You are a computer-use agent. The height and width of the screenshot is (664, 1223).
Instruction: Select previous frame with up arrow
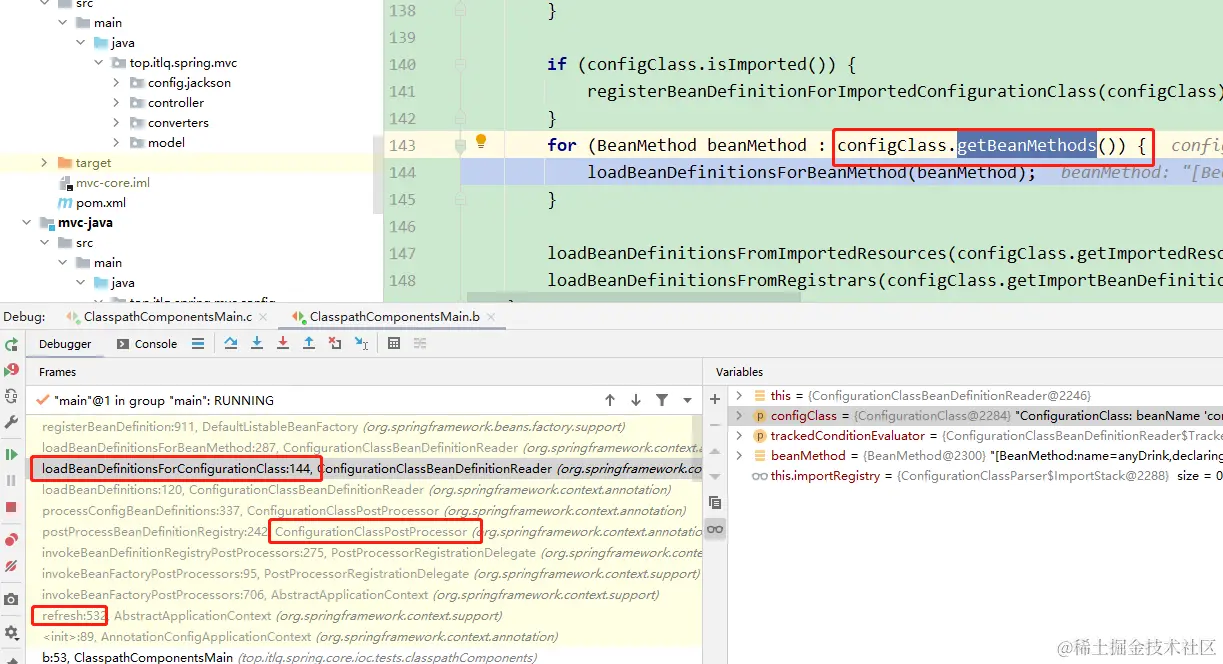coord(610,400)
